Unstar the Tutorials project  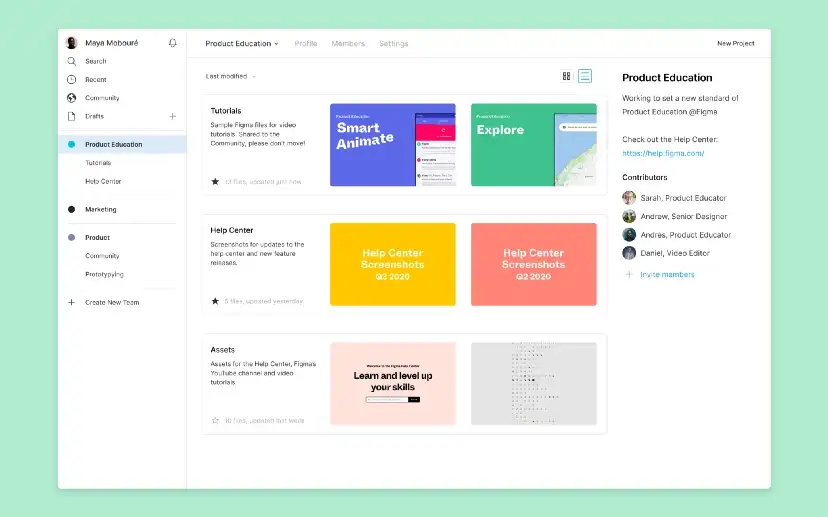pyautogui.click(x=215, y=182)
